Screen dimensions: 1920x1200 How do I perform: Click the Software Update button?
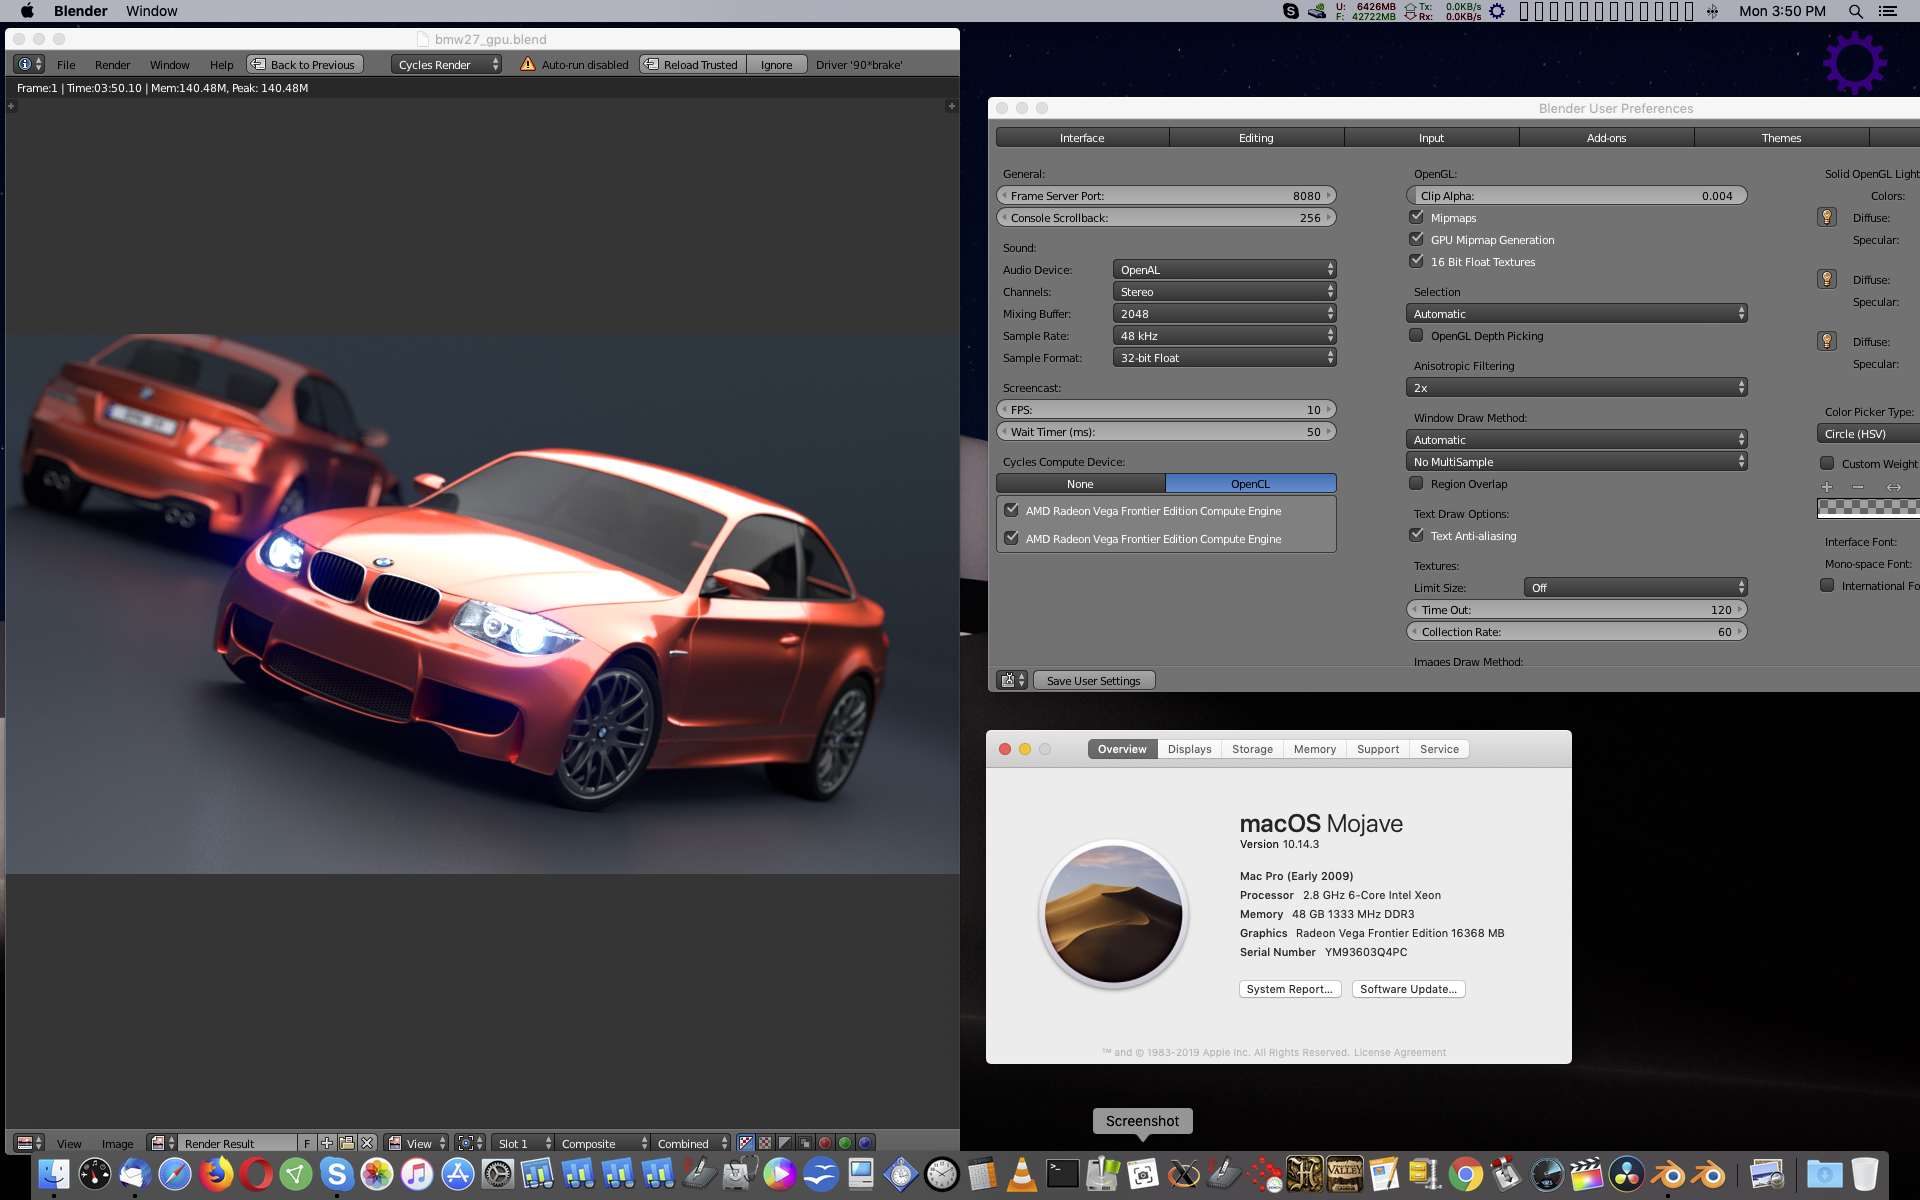pos(1408,989)
